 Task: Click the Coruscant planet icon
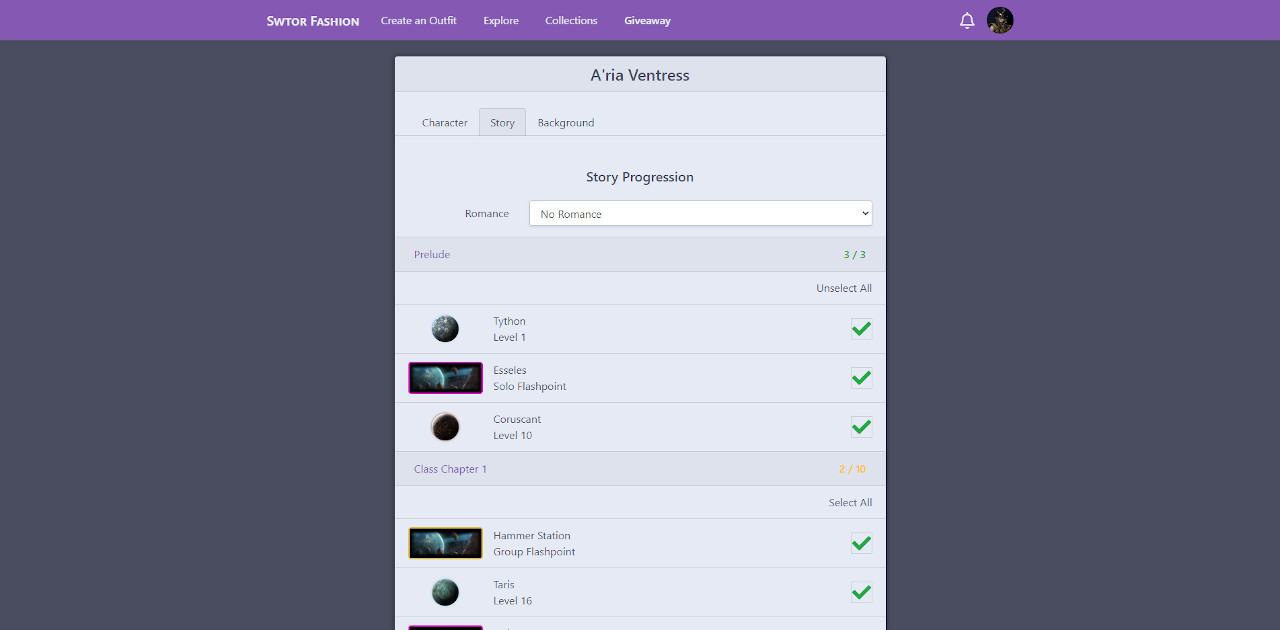point(445,427)
